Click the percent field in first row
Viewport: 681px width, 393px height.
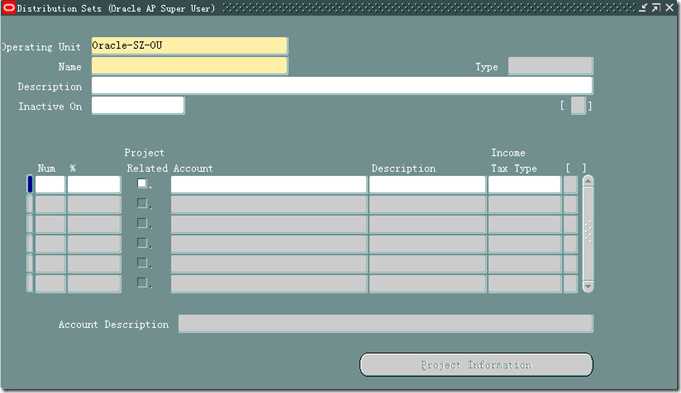click(94, 184)
